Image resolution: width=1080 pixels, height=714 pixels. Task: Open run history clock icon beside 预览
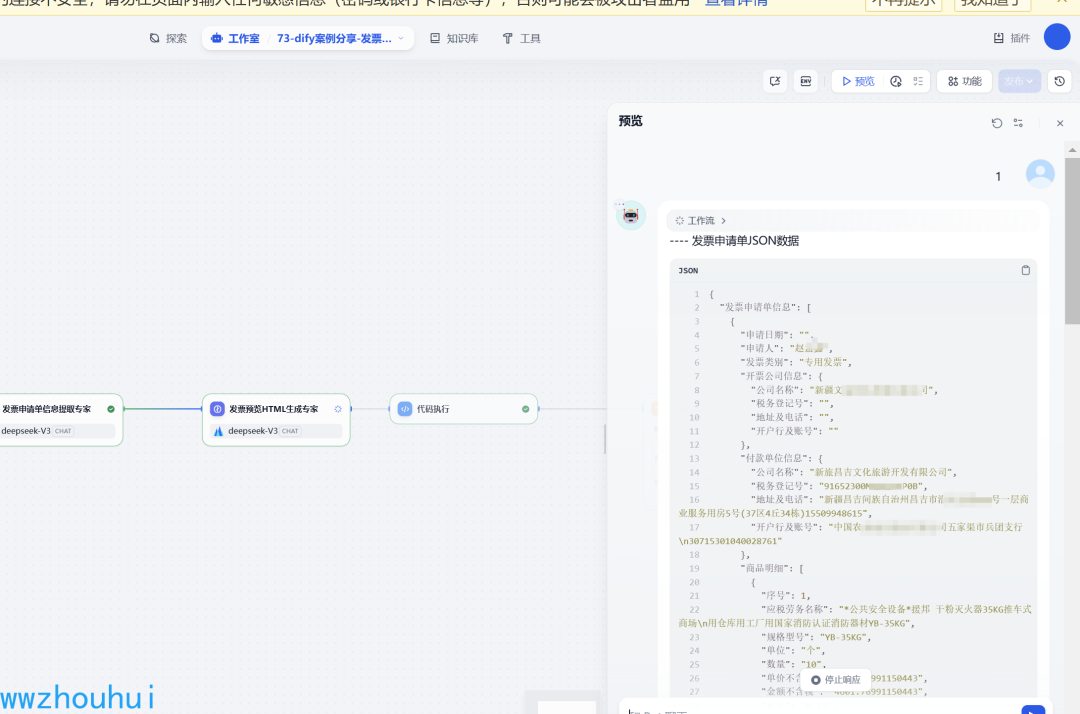coord(896,81)
